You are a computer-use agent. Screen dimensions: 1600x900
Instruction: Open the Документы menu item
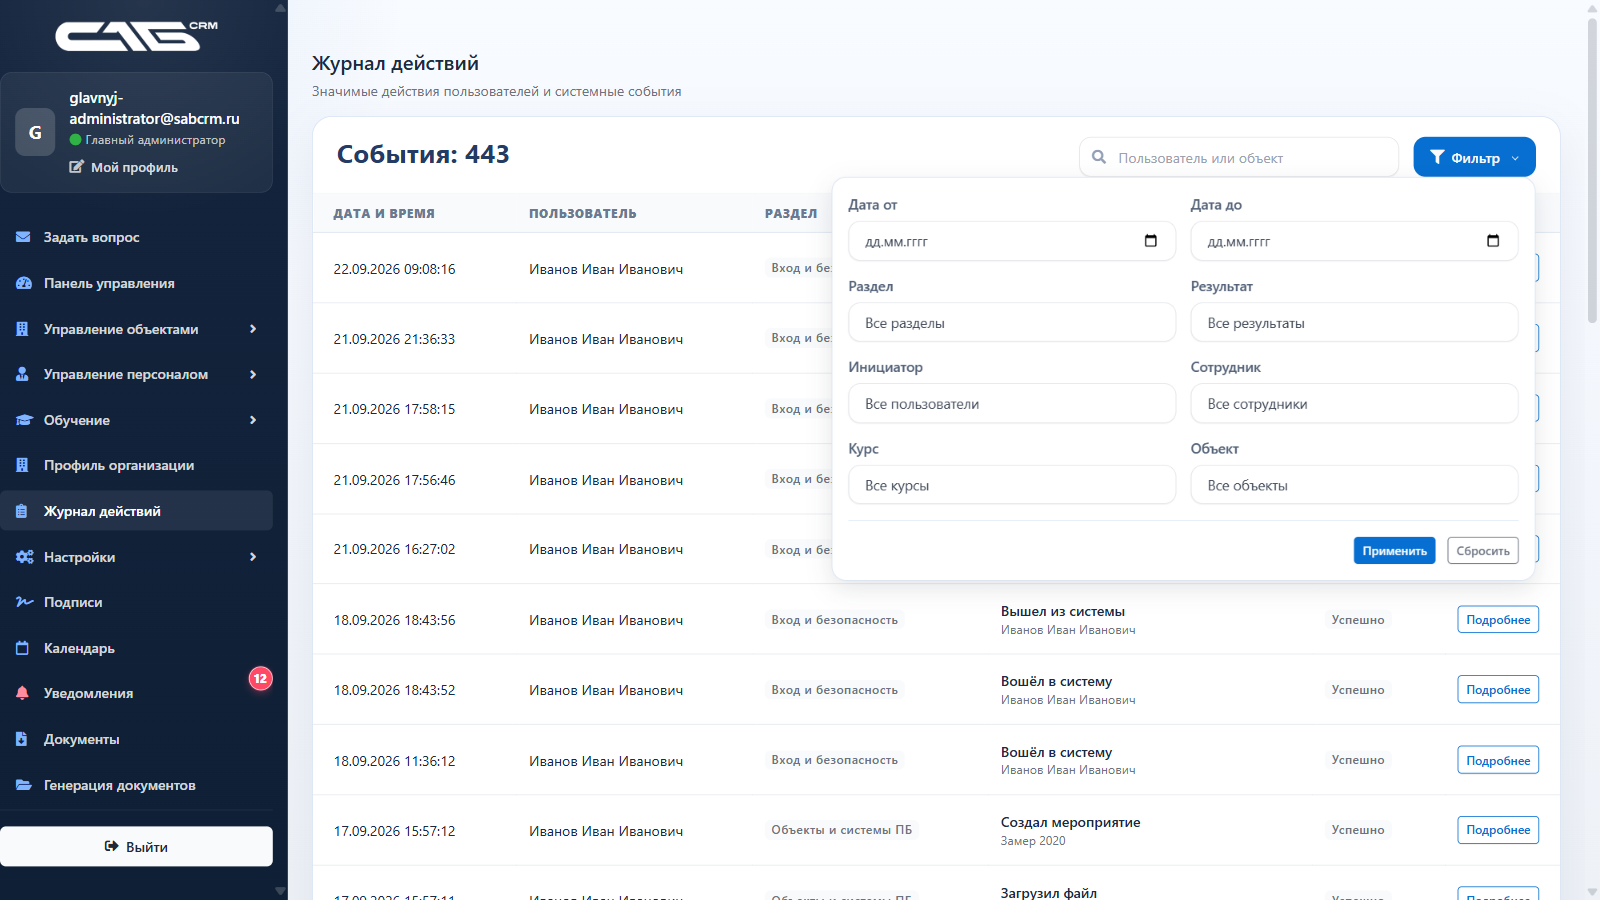(x=136, y=739)
